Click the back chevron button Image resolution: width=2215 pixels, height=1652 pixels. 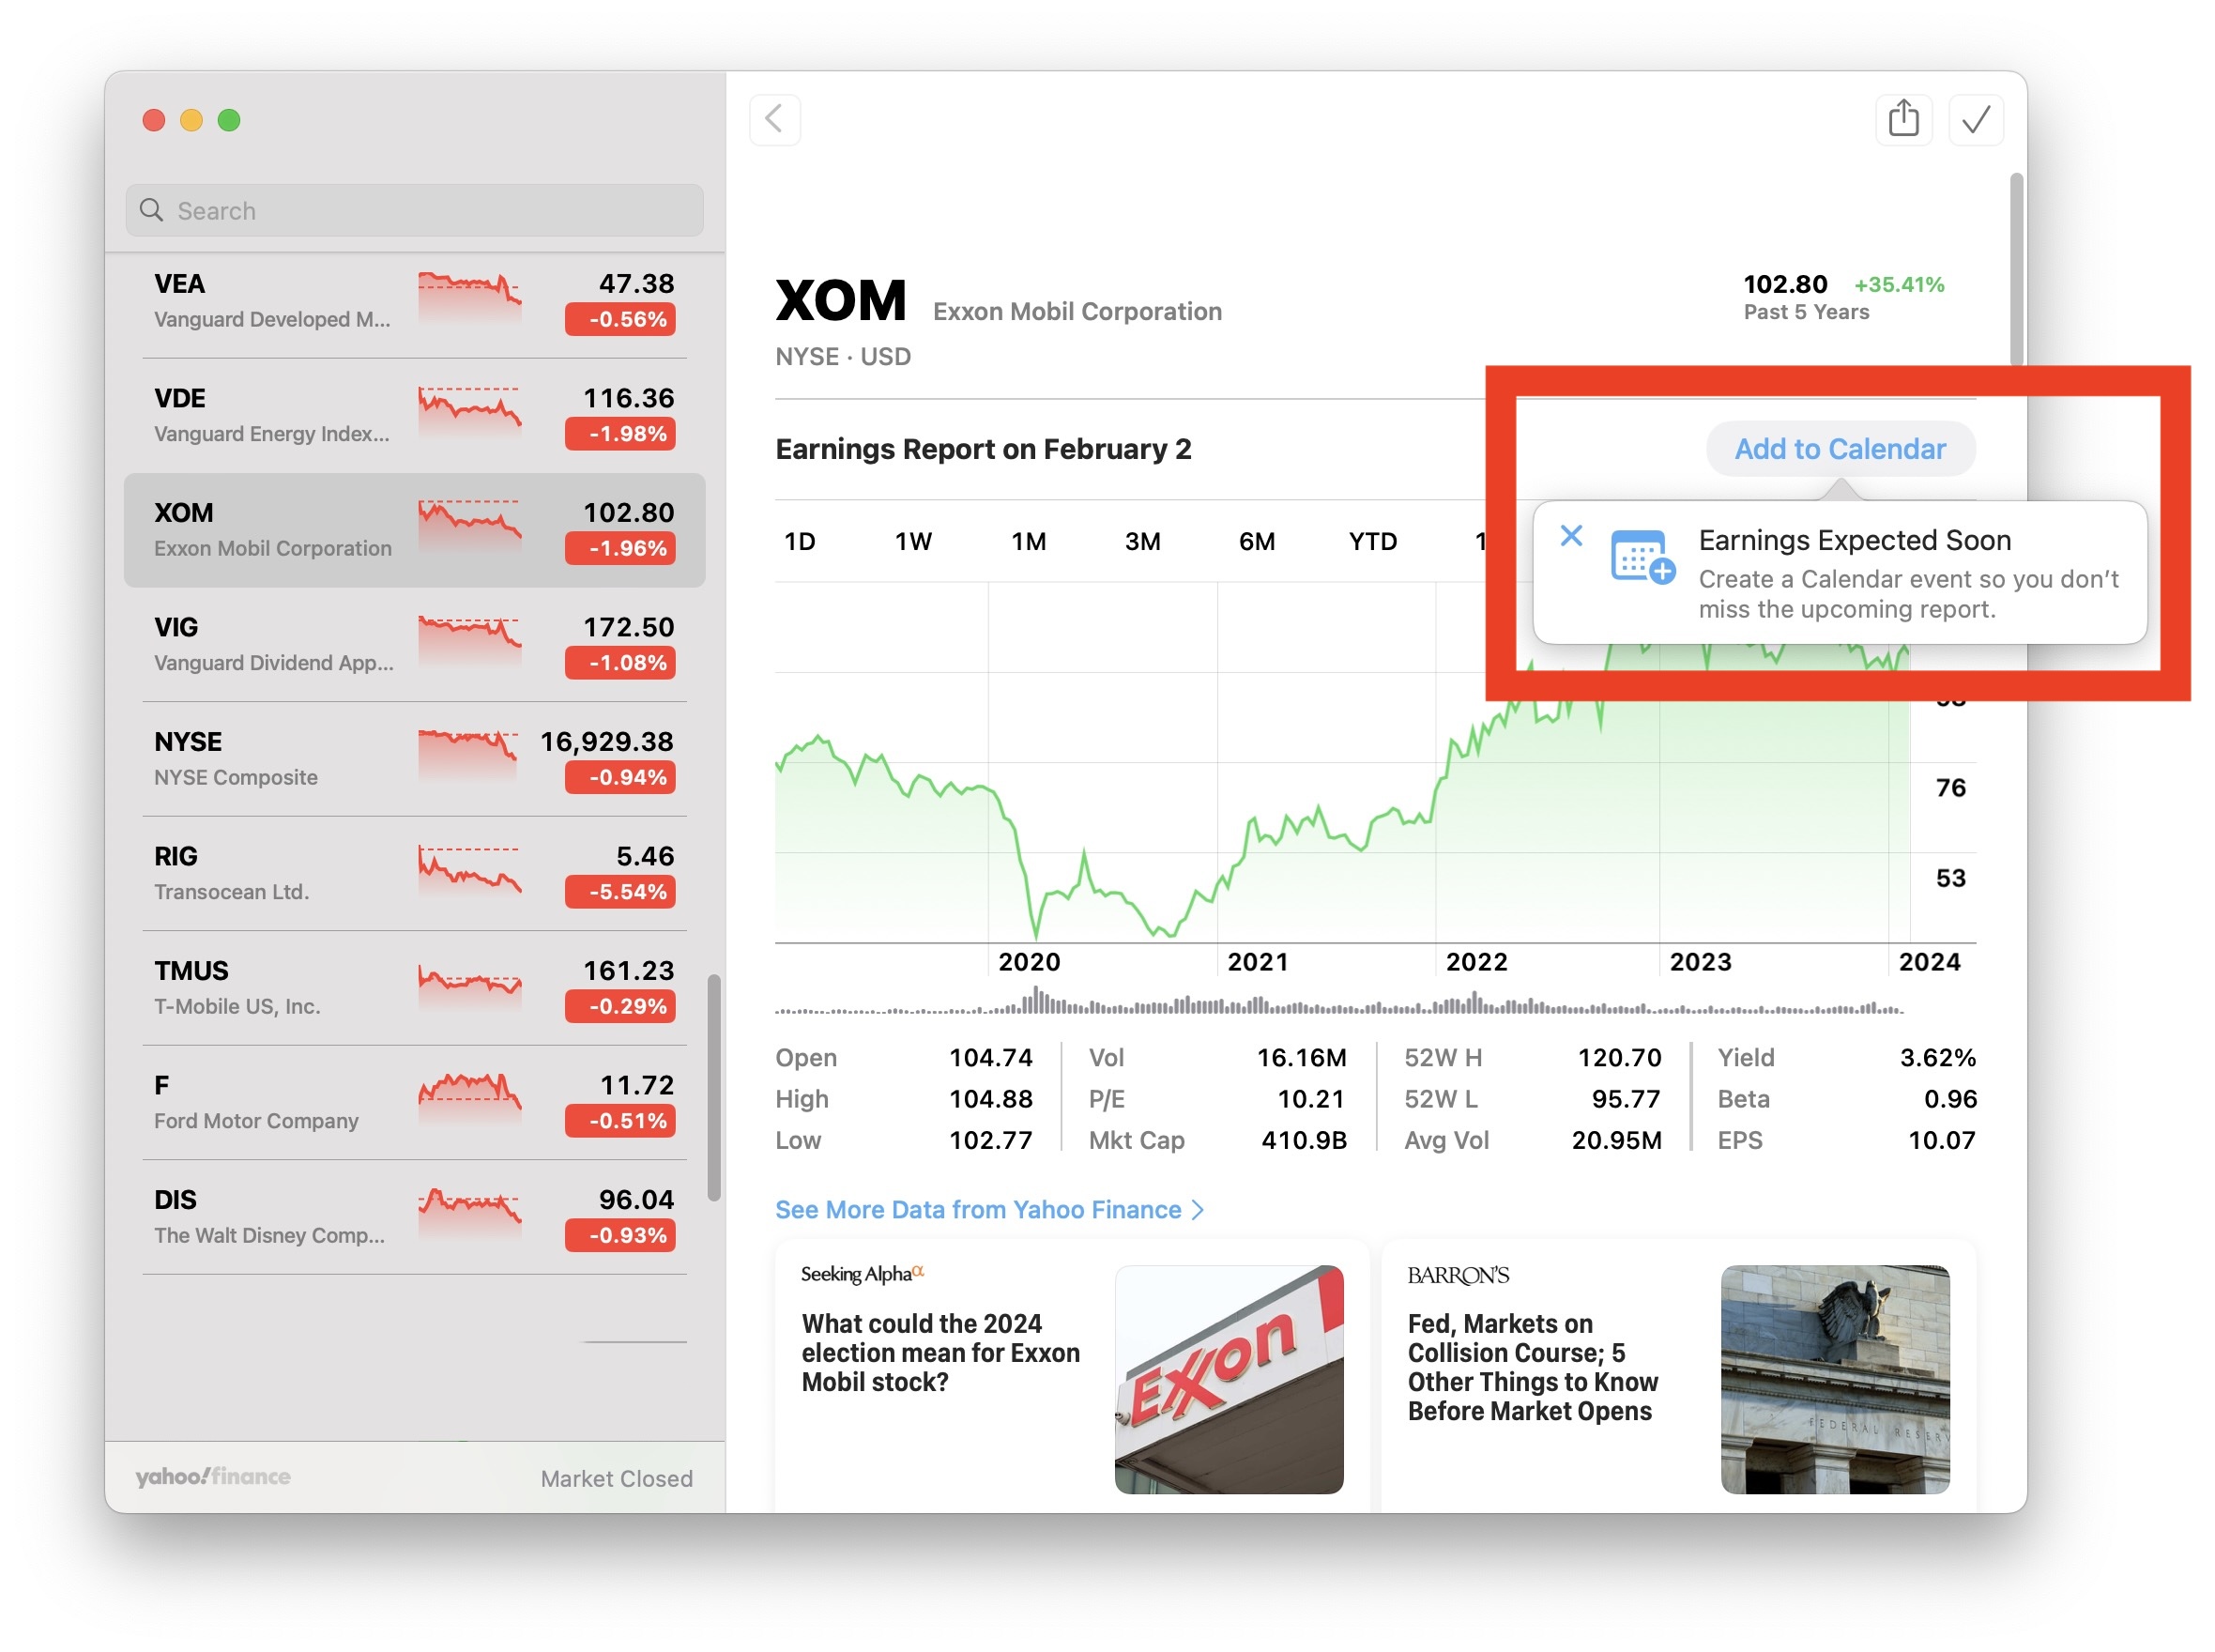click(x=774, y=120)
